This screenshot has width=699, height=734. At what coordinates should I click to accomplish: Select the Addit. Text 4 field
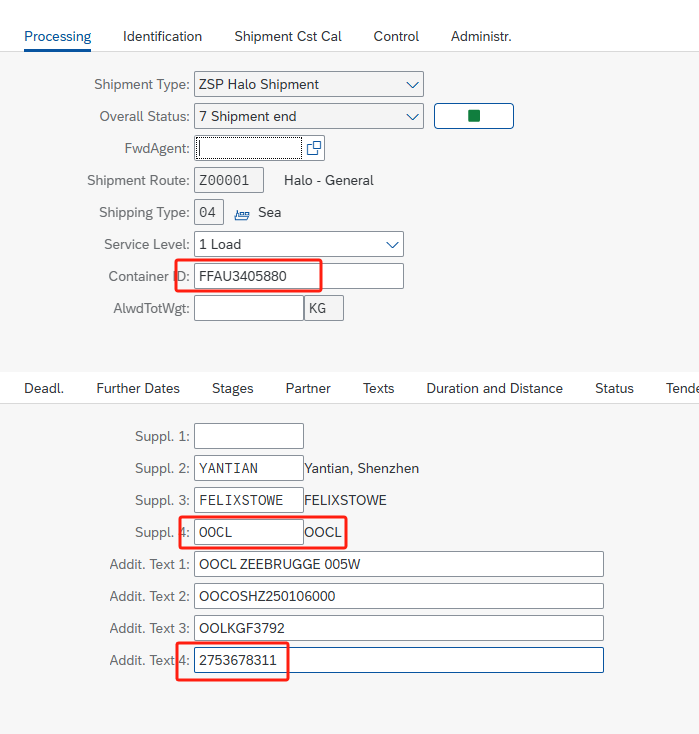pyautogui.click(x=399, y=660)
